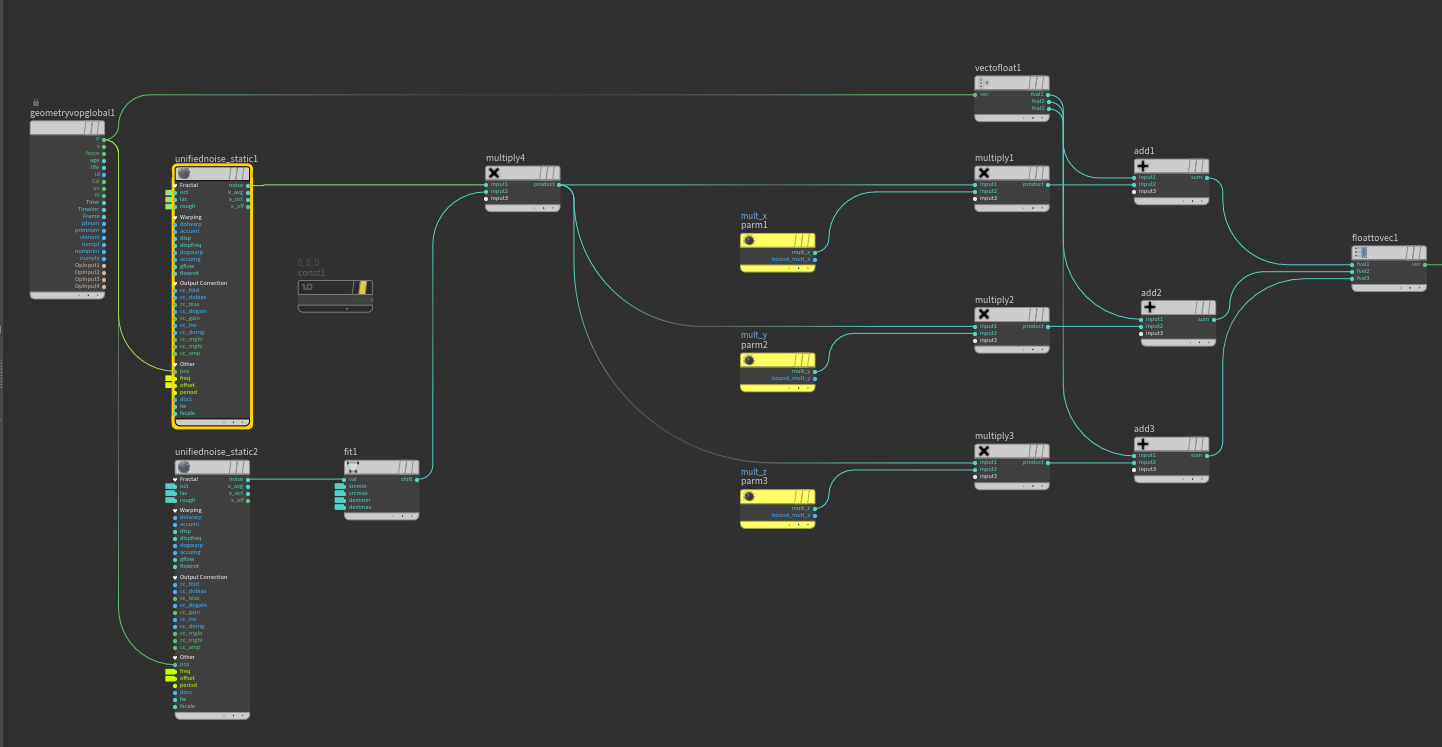Click the vectofloat1 node's icon

(x=984, y=83)
